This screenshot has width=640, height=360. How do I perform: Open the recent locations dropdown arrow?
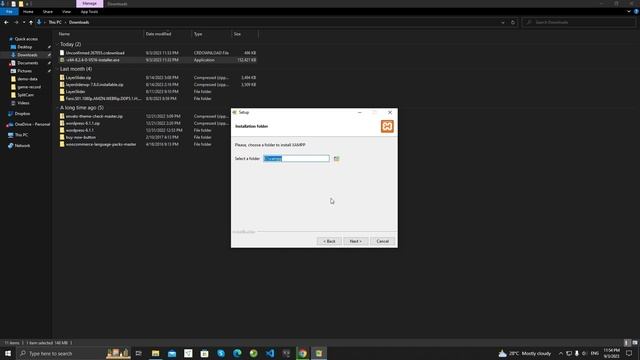pyautogui.click(x=24, y=22)
